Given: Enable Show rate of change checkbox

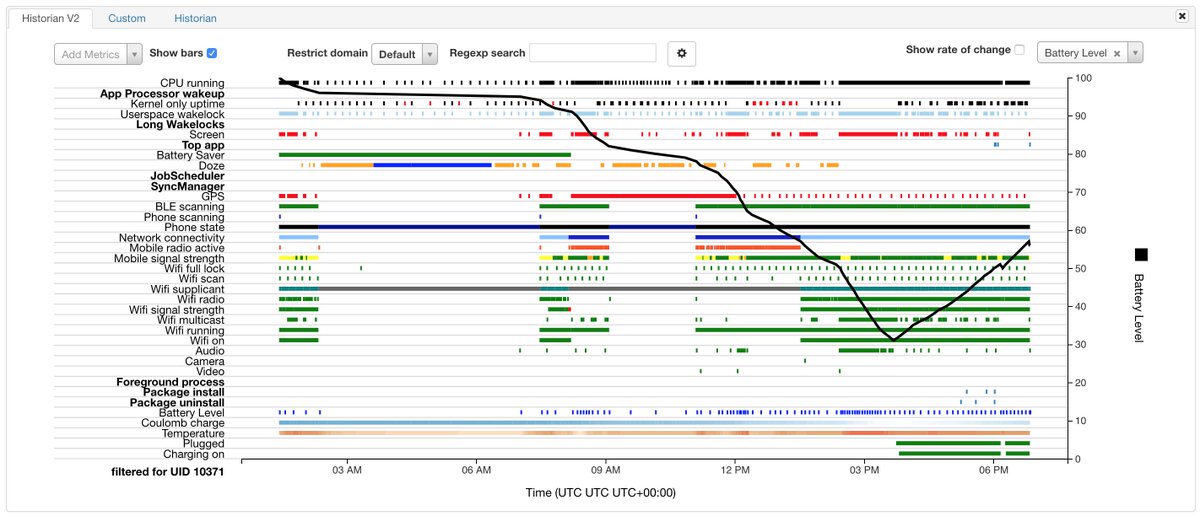Looking at the screenshot, I should (1020, 50).
